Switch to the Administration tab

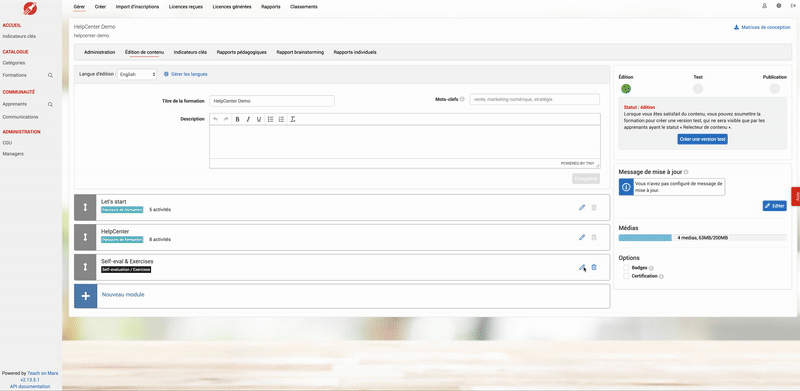coord(99,52)
